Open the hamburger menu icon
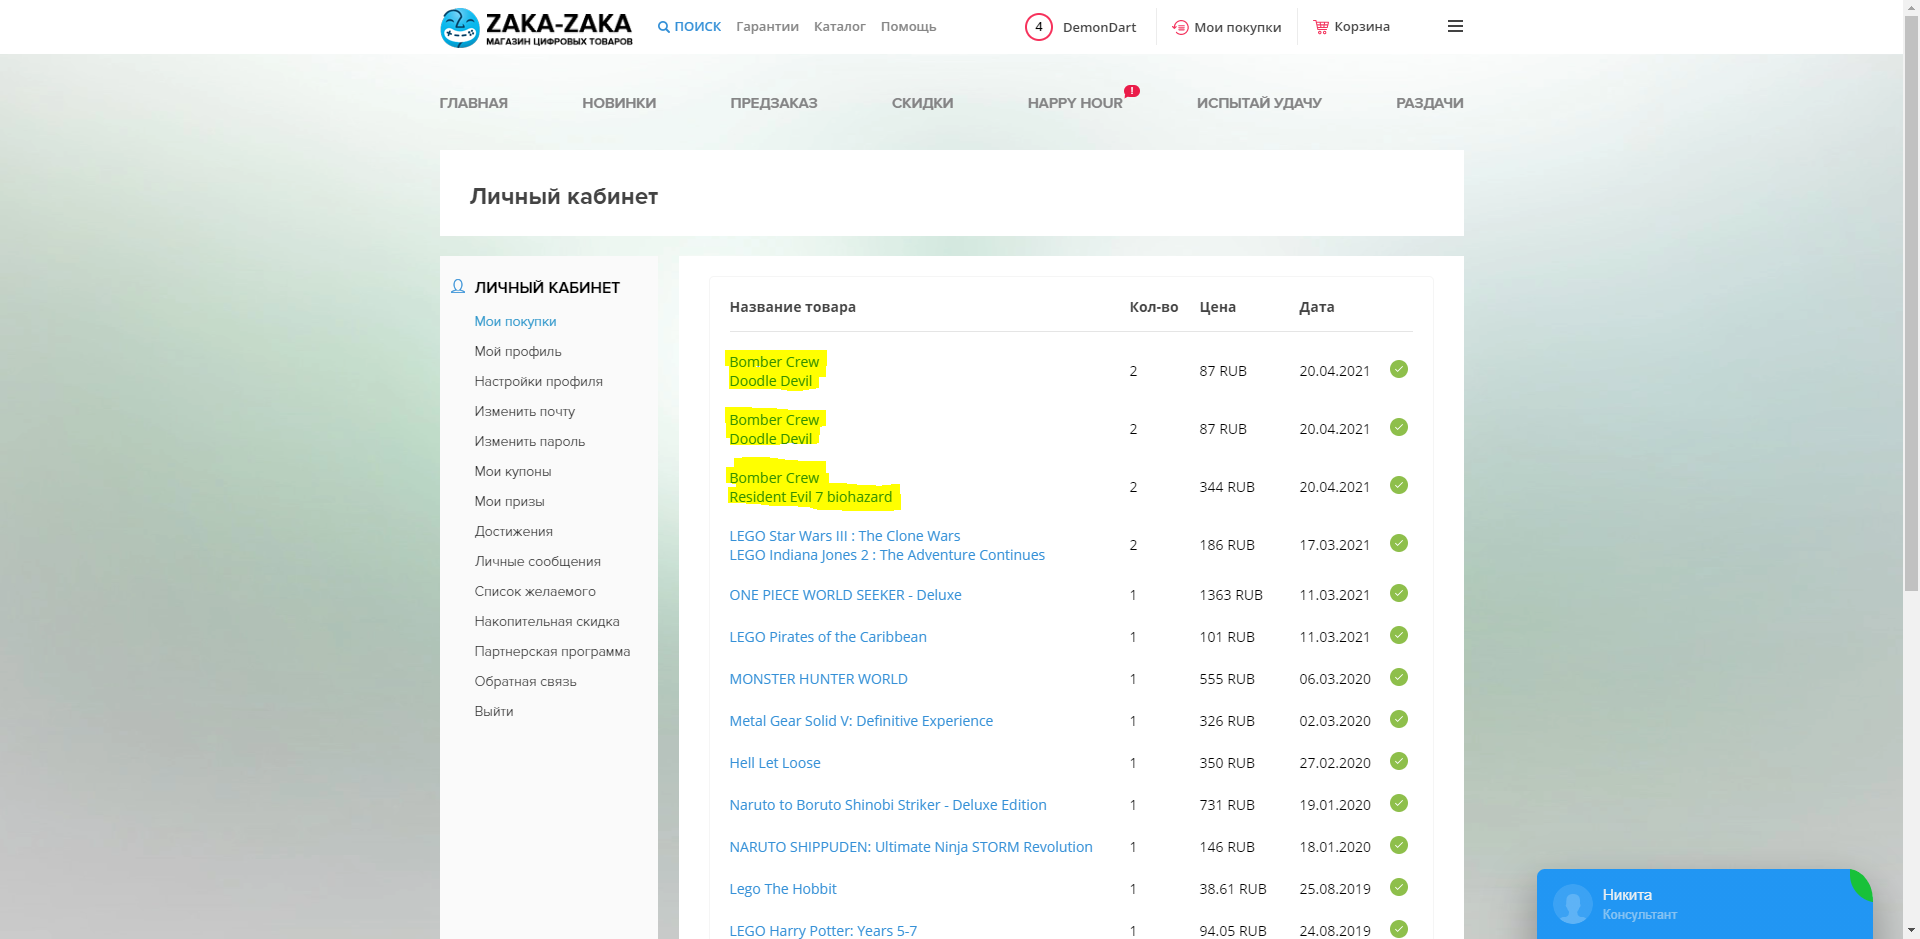The height and width of the screenshot is (939, 1920). point(1455,27)
